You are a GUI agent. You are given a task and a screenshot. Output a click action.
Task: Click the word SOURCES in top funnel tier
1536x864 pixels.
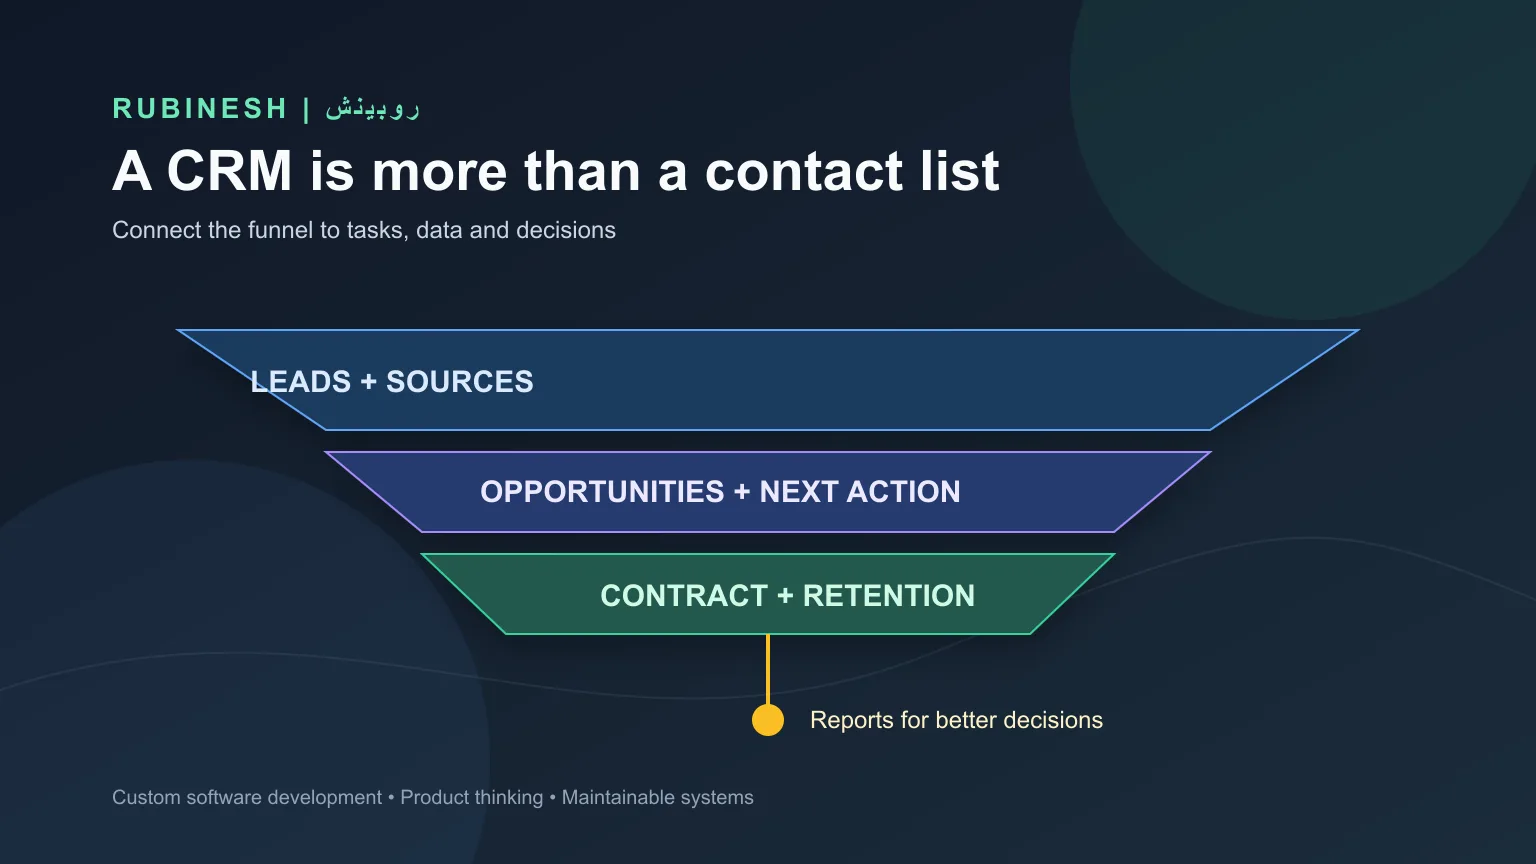point(460,382)
